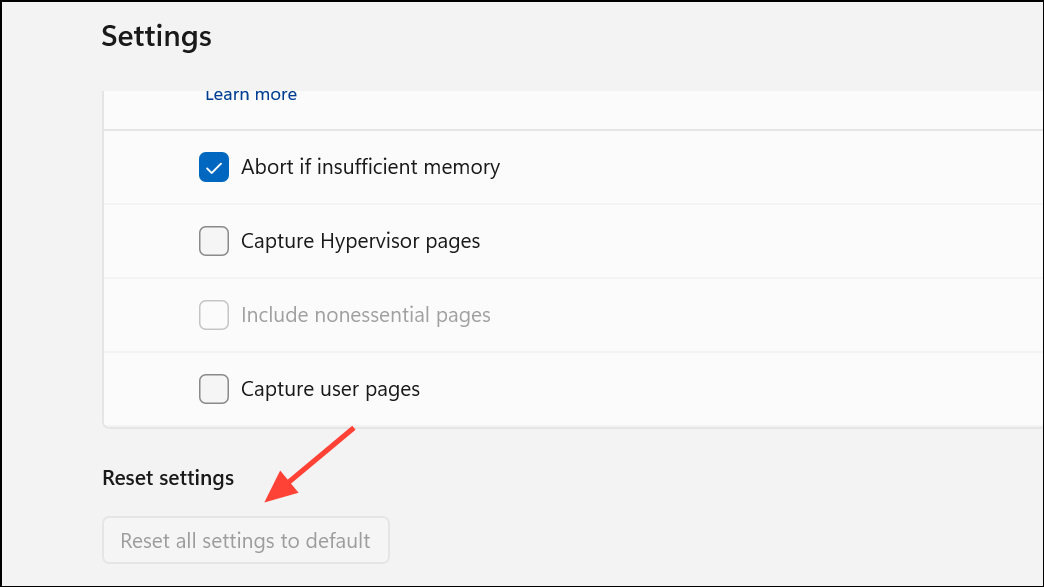
Task: Click the white checkmark icon in blue box
Action: point(214,168)
